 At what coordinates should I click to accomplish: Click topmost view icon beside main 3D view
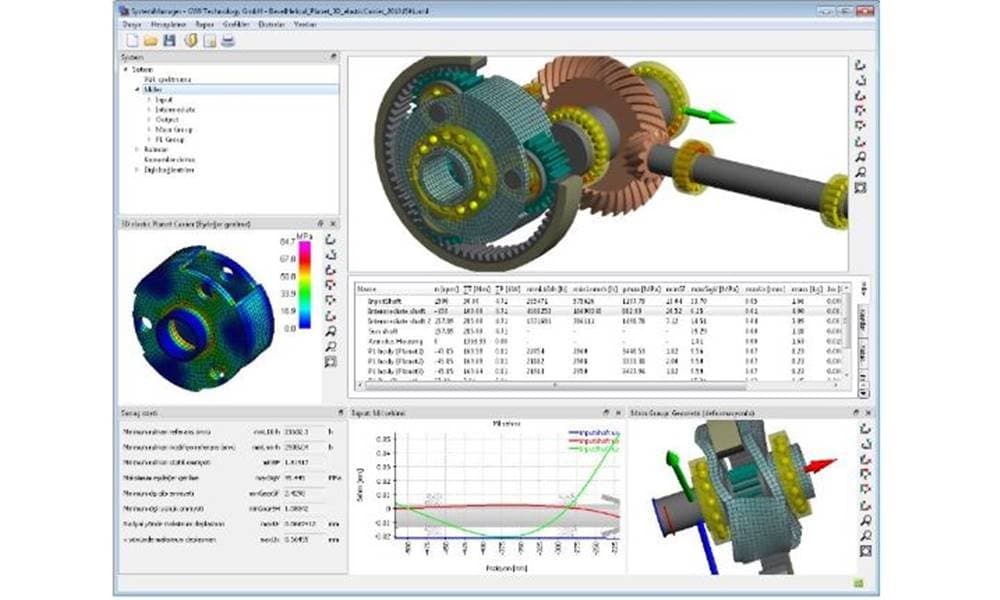pyautogui.click(x=860, y=66)
